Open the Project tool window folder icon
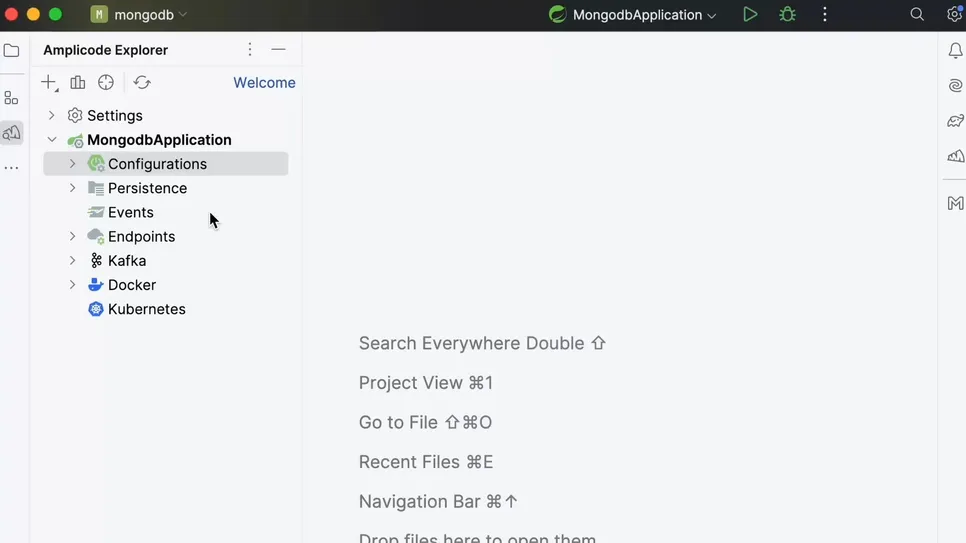This screenshot has height=543, width=966. tap(12, 51)
